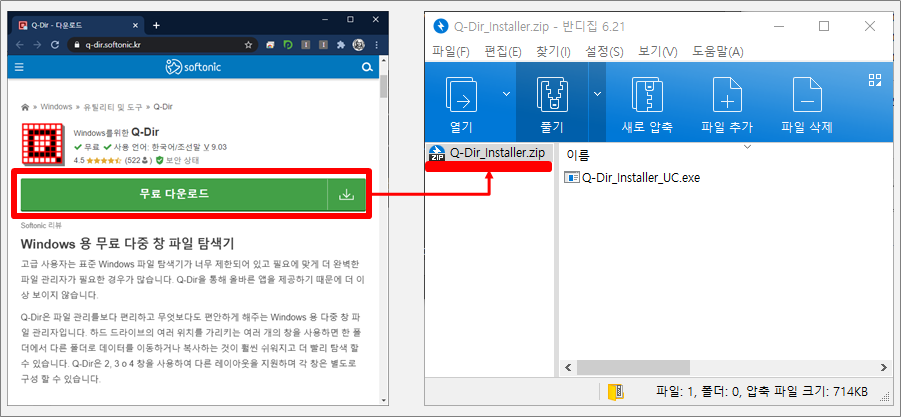Open the 설정(S) menu

click(x=604, y=52)
